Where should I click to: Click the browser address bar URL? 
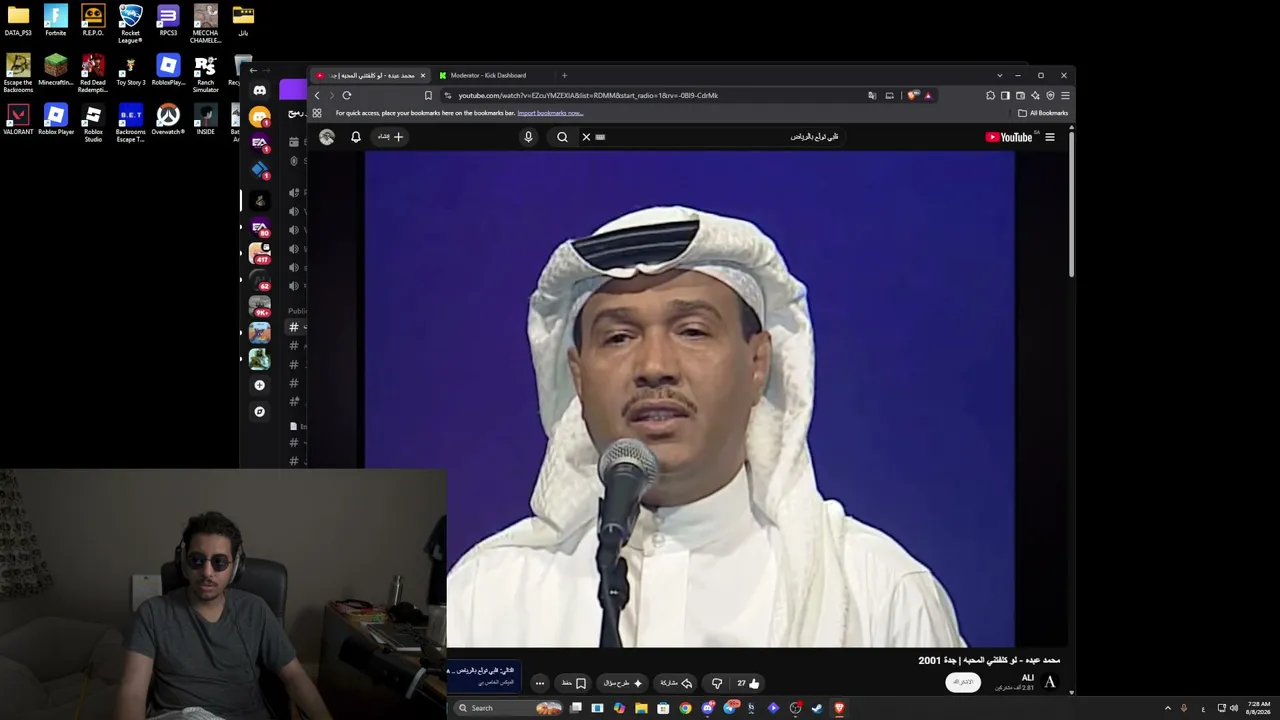click(588, 95)
